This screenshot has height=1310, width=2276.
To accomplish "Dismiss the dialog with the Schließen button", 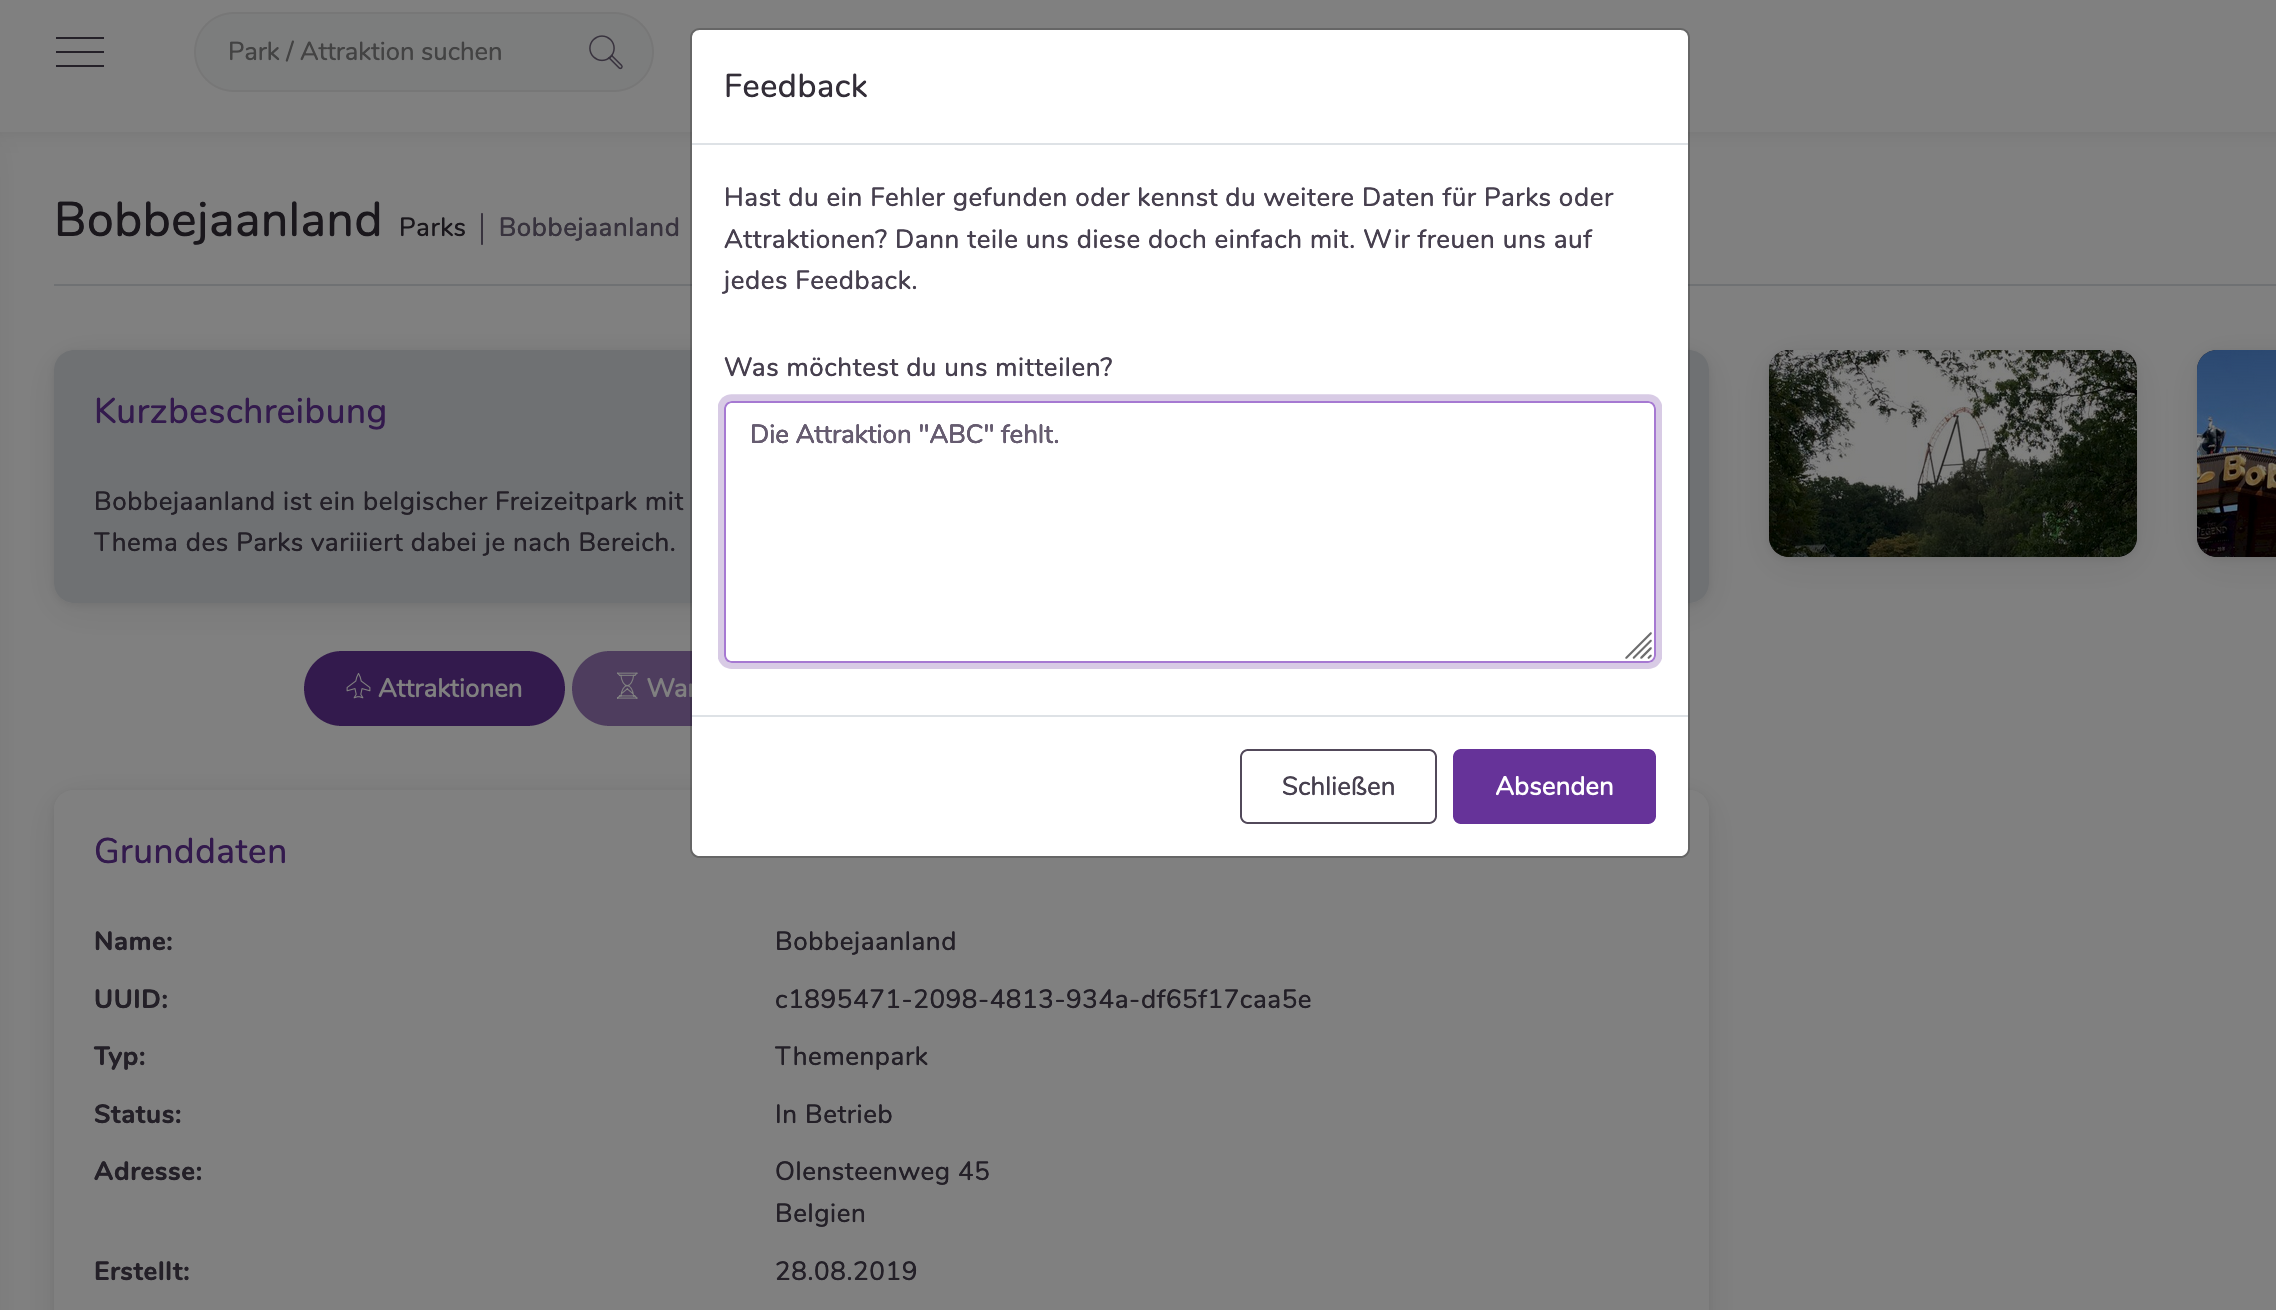I will pos(1338,786).
